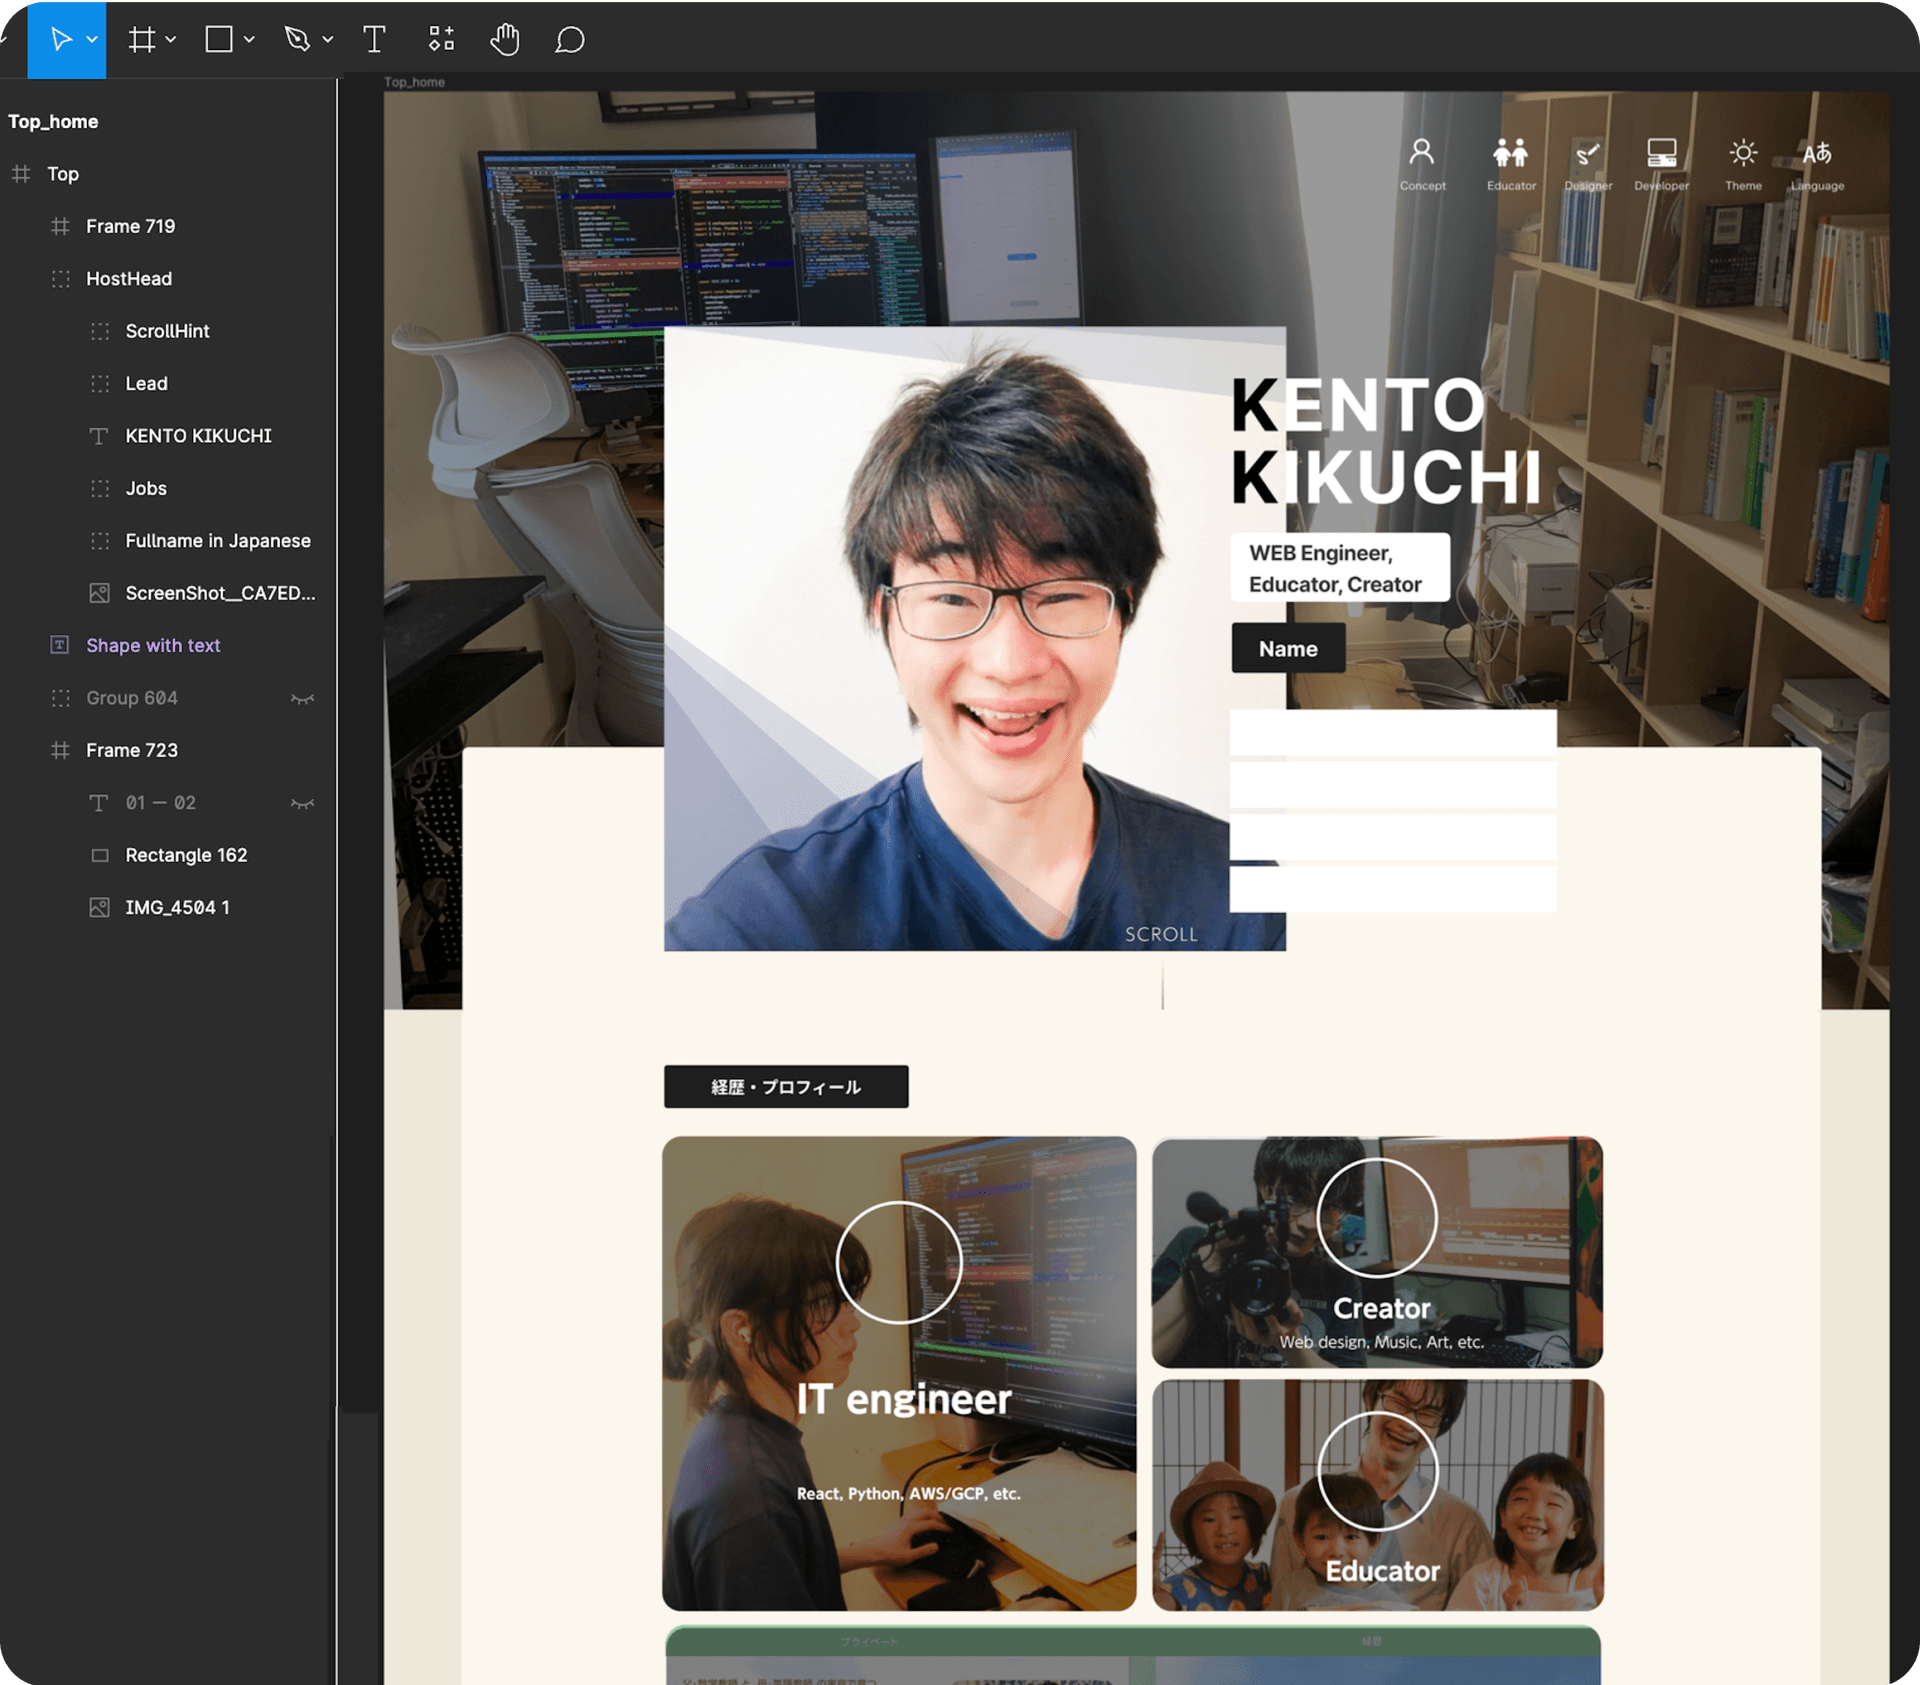Image resolution: width=1920 pixels, height=1685 pixels.
Task: Select the Move tool arrow
Action: point(60,40)
